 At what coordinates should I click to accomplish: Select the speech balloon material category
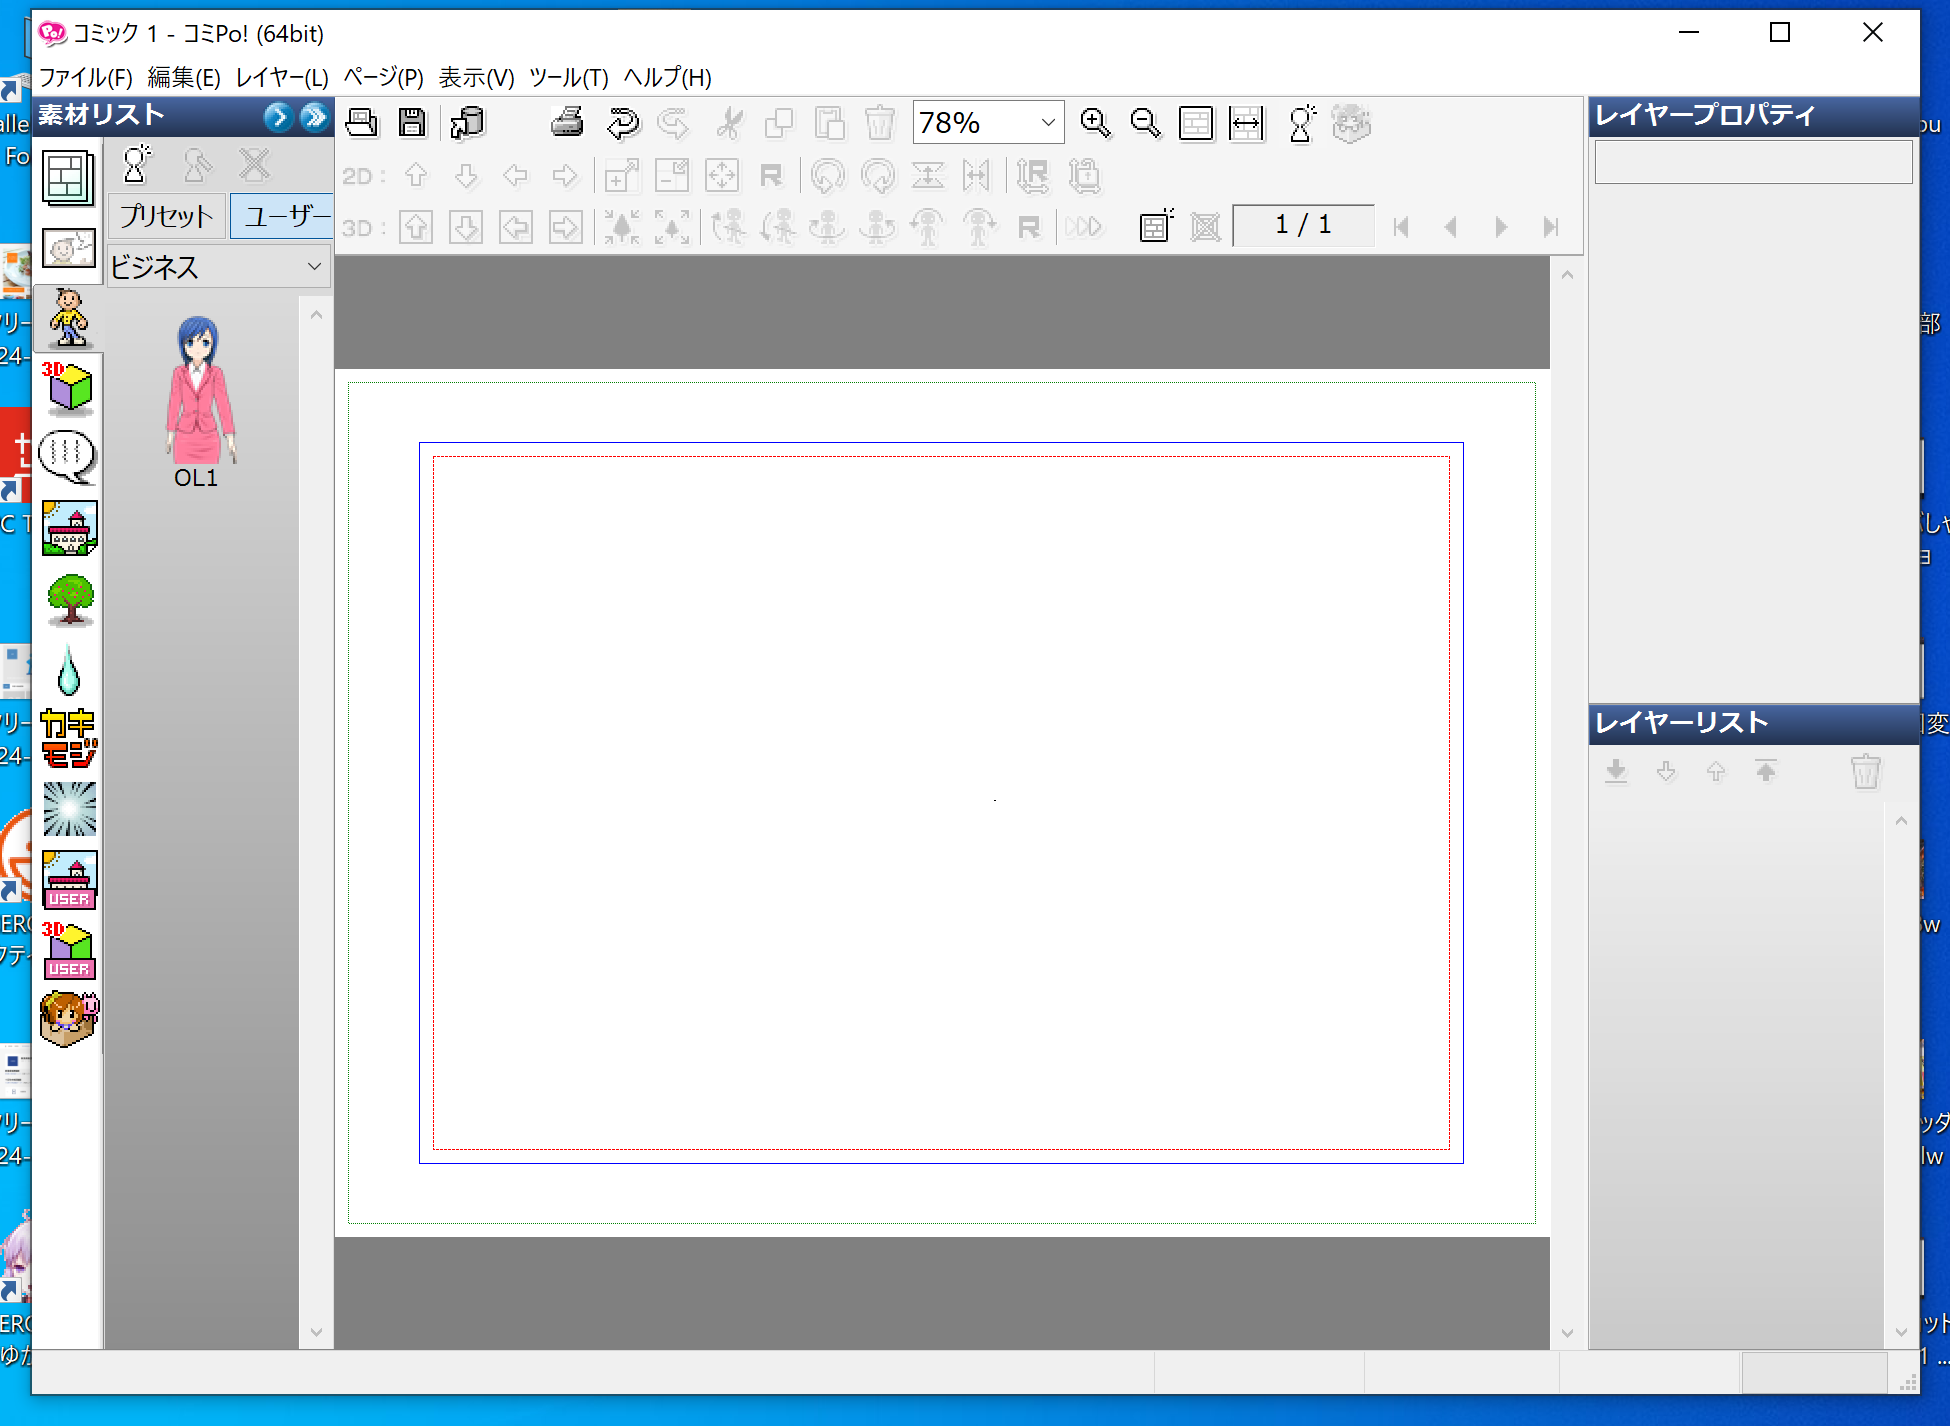(x=68, y=457)
